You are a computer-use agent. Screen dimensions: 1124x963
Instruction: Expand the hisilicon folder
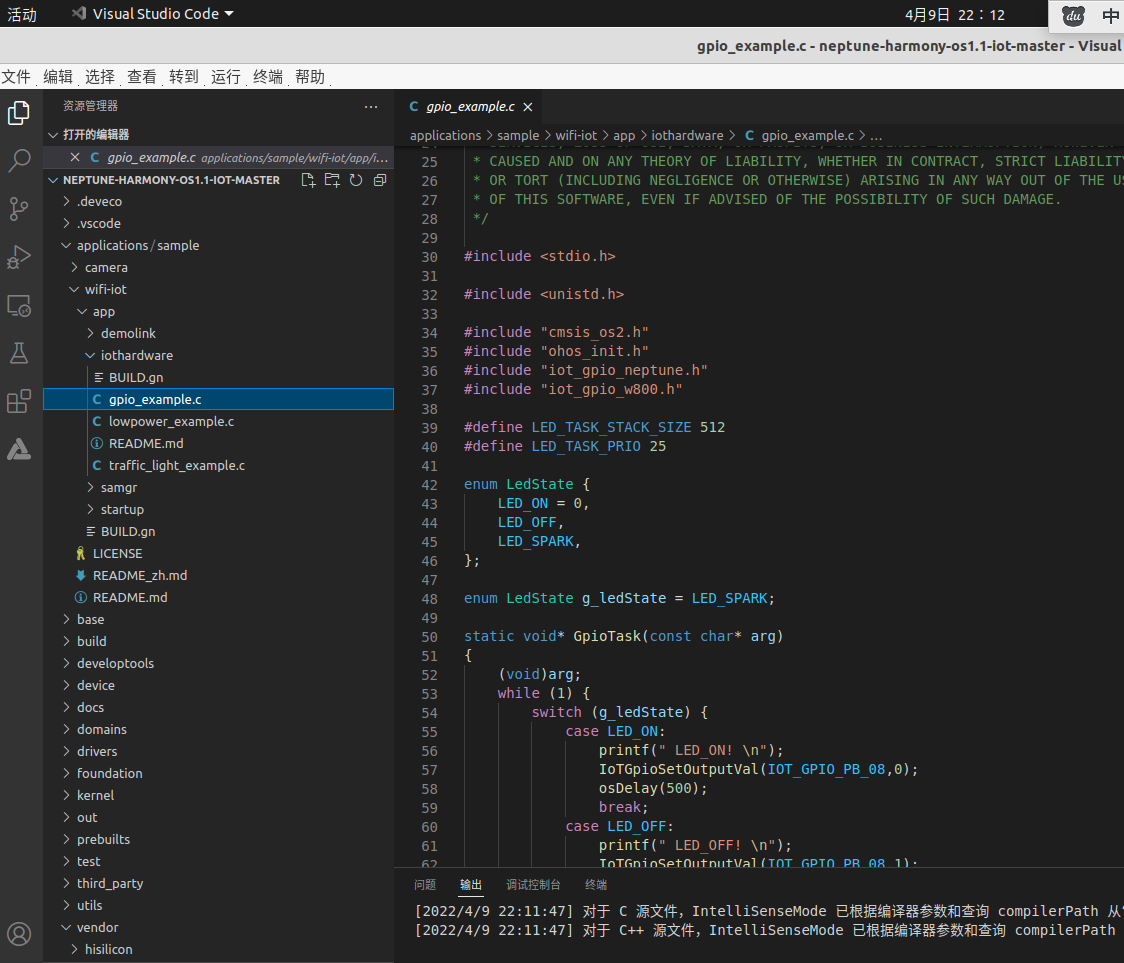pos(219,949)
